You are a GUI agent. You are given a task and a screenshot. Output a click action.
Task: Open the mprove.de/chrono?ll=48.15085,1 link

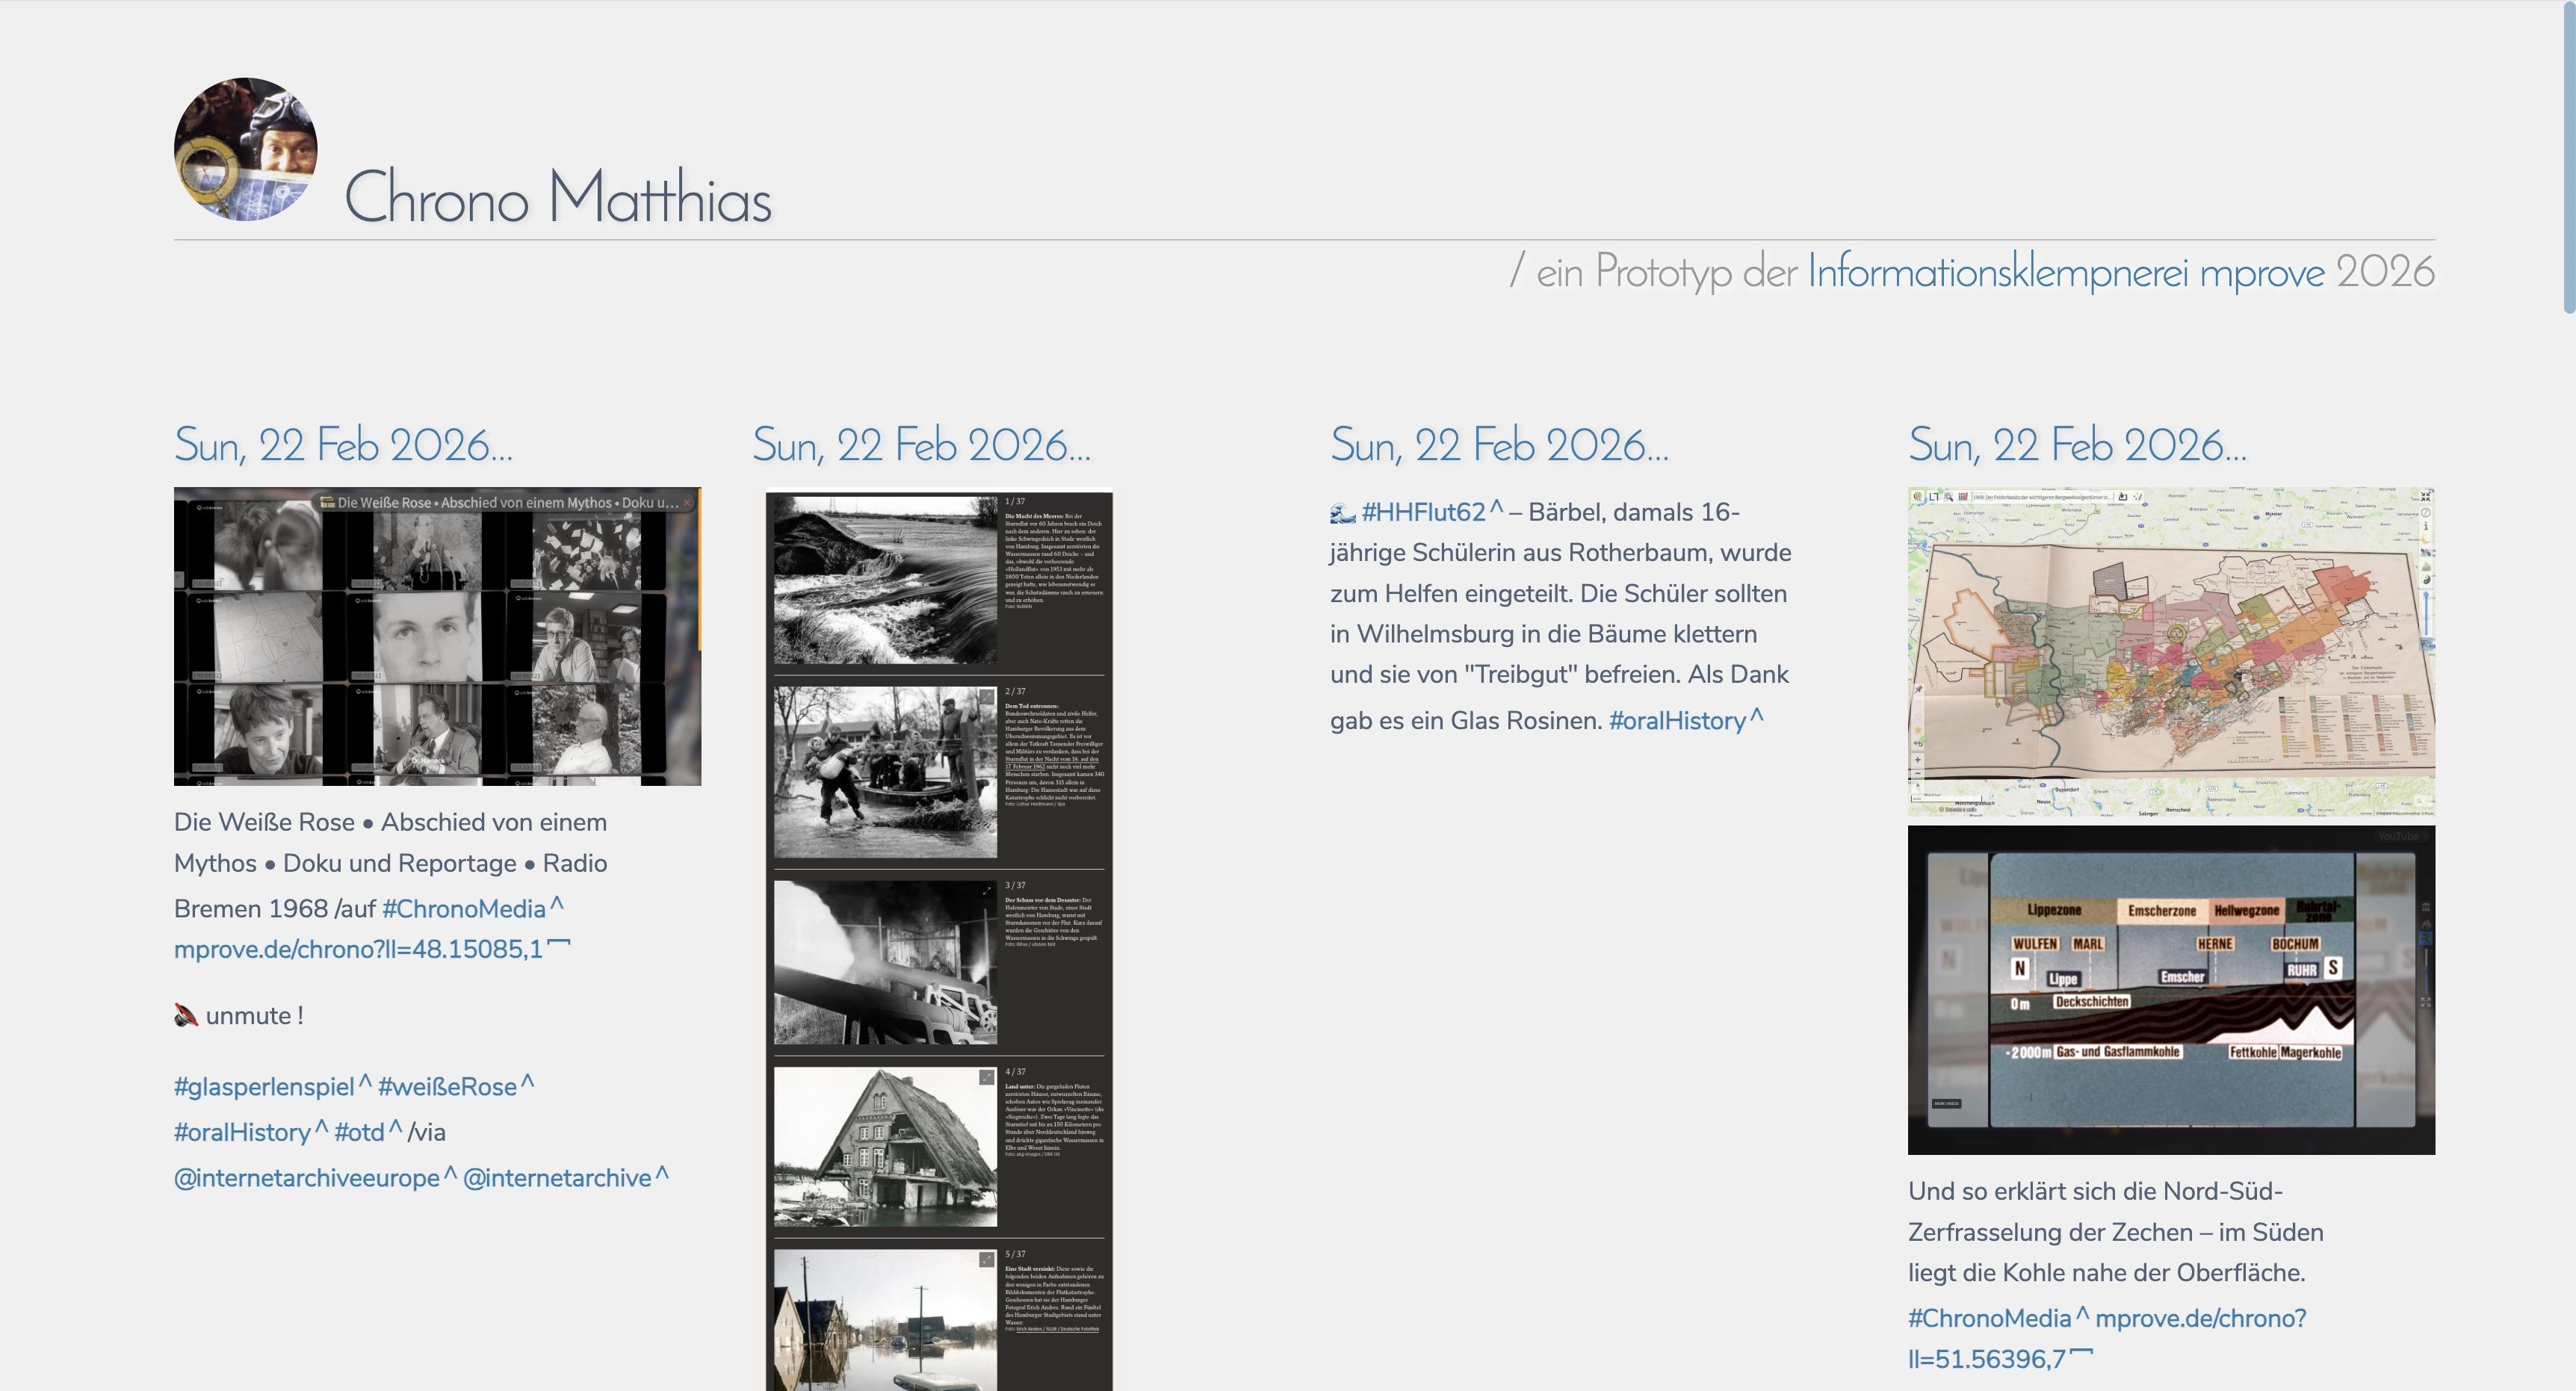coord(372,949)
